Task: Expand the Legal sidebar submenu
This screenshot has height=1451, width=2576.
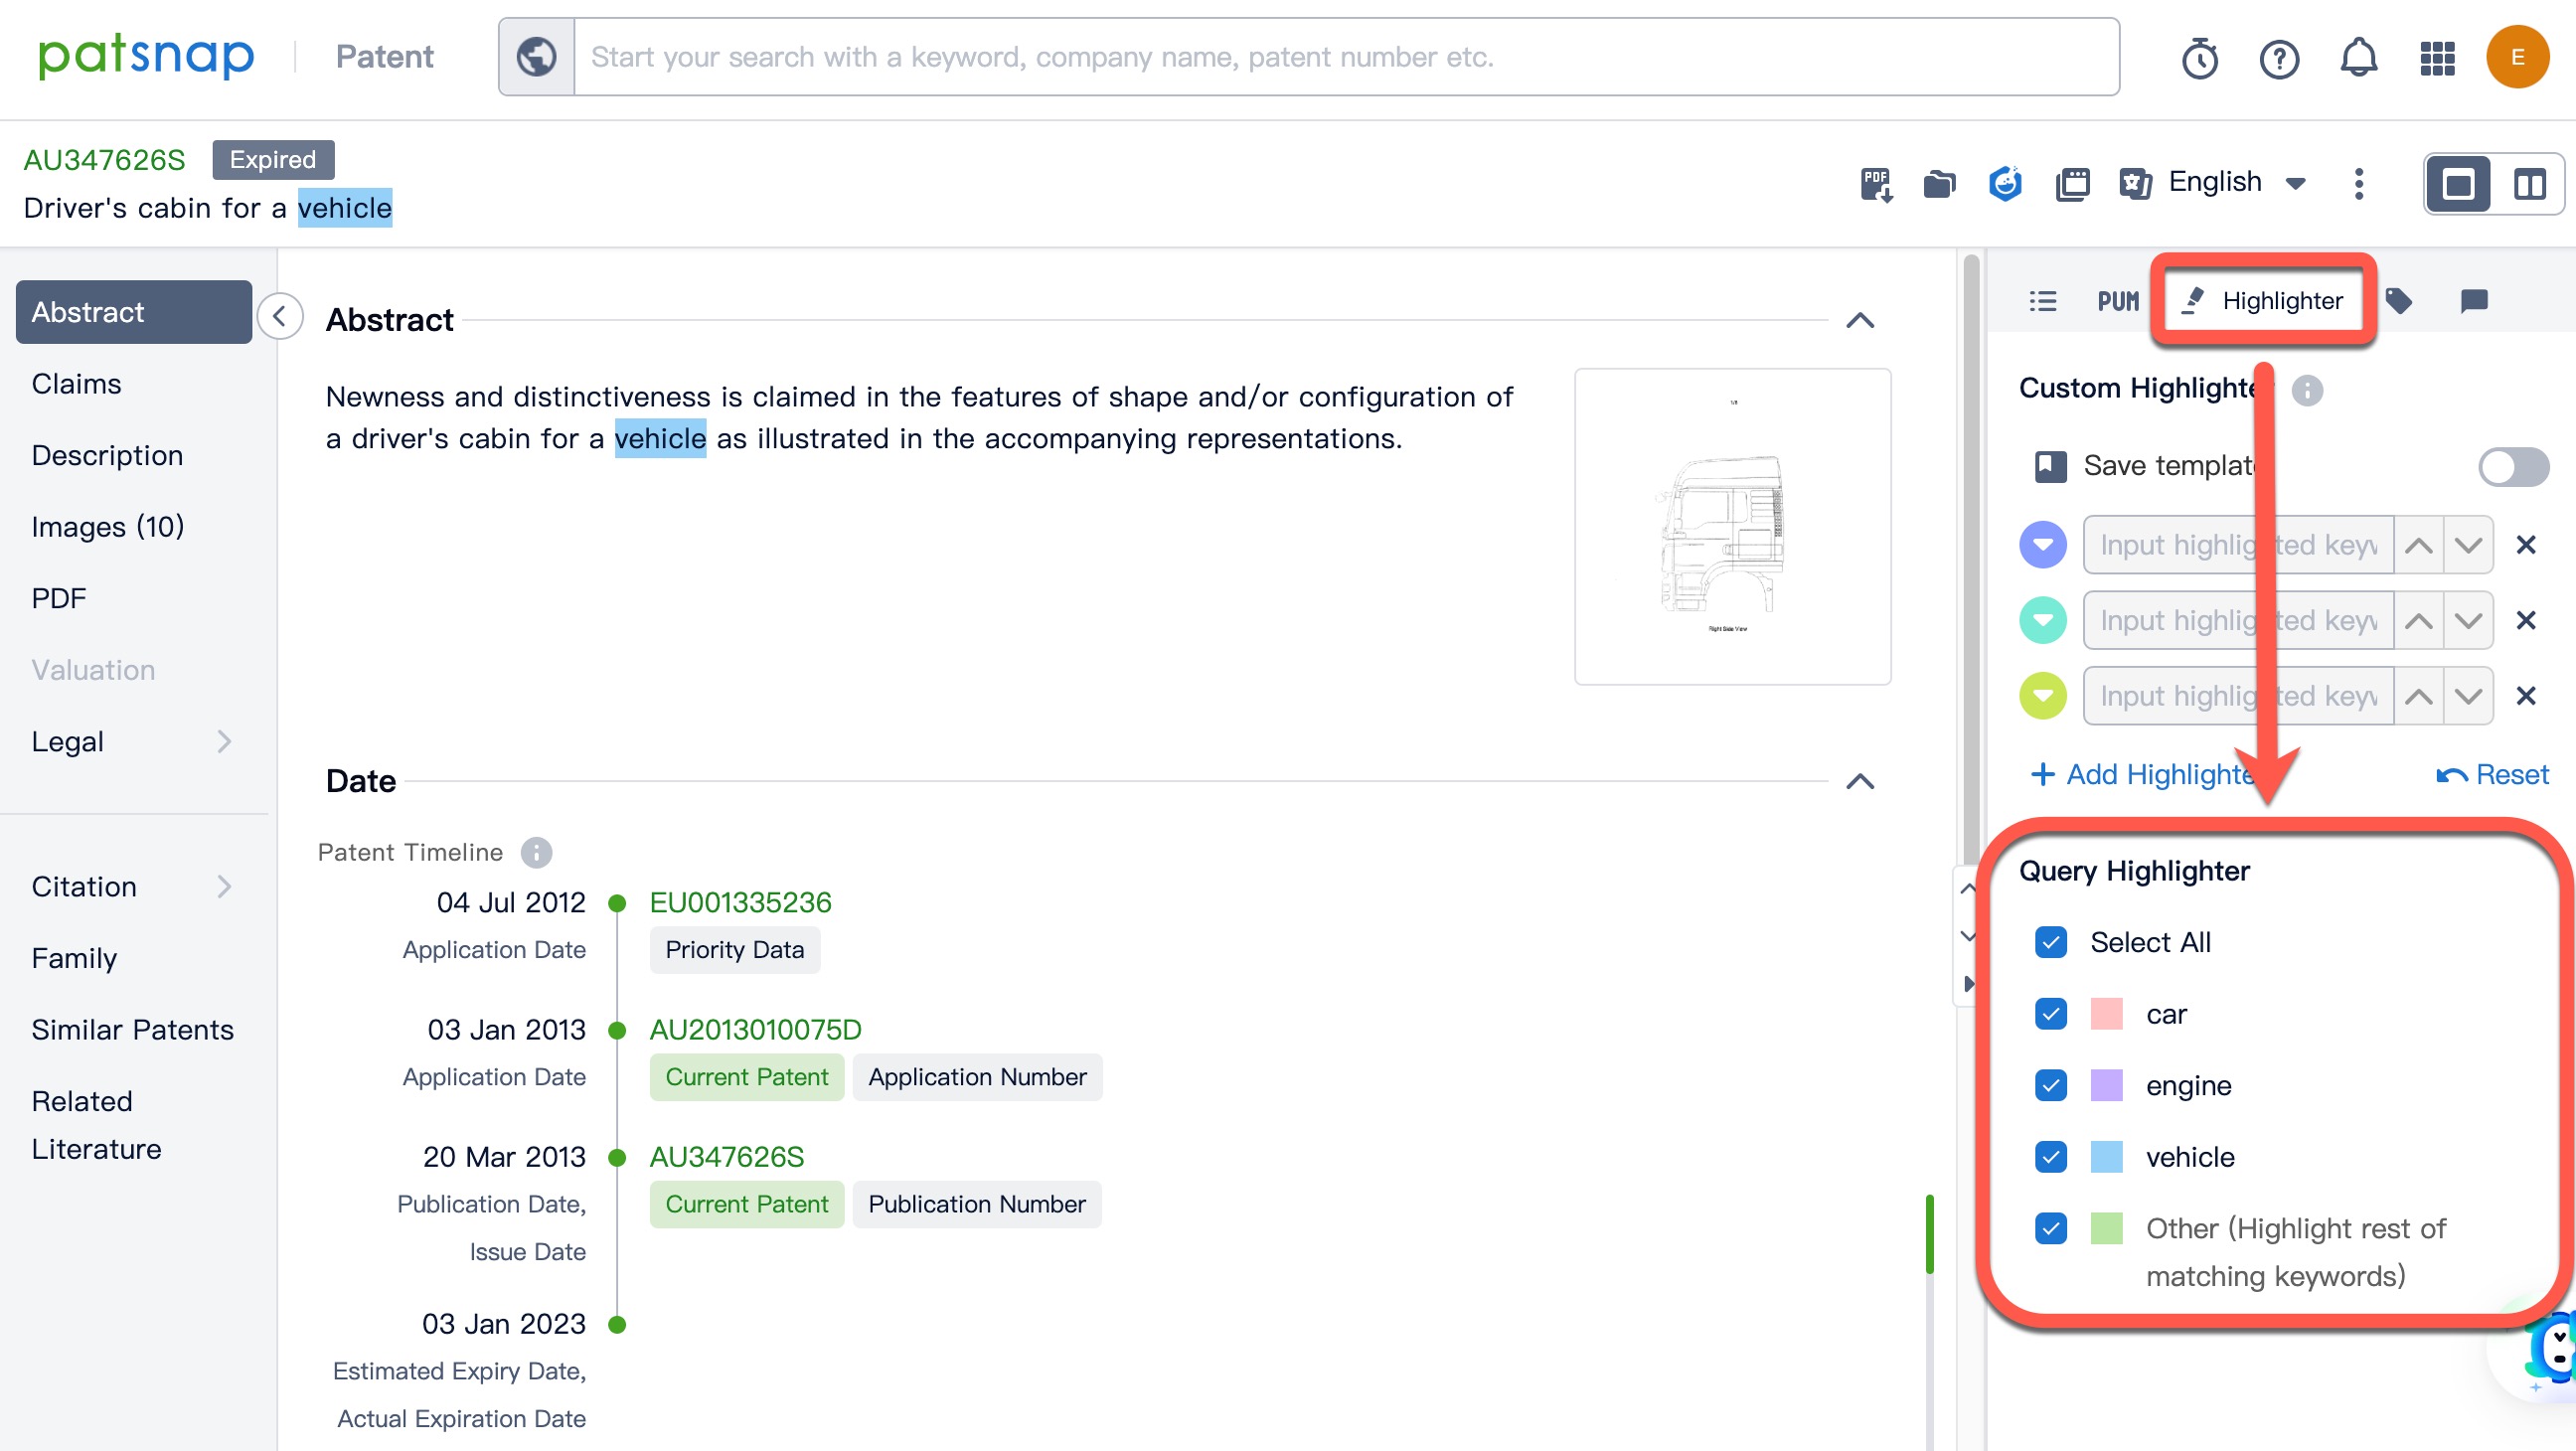Action: (x=223, y=741)
